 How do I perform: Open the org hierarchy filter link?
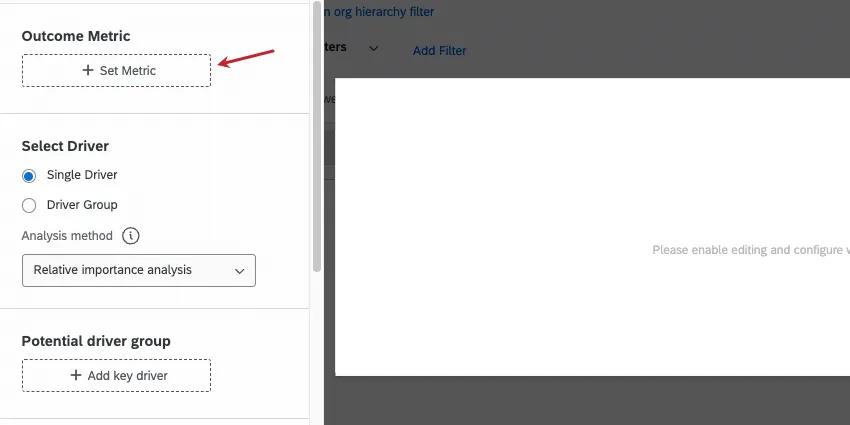[380, 12]
